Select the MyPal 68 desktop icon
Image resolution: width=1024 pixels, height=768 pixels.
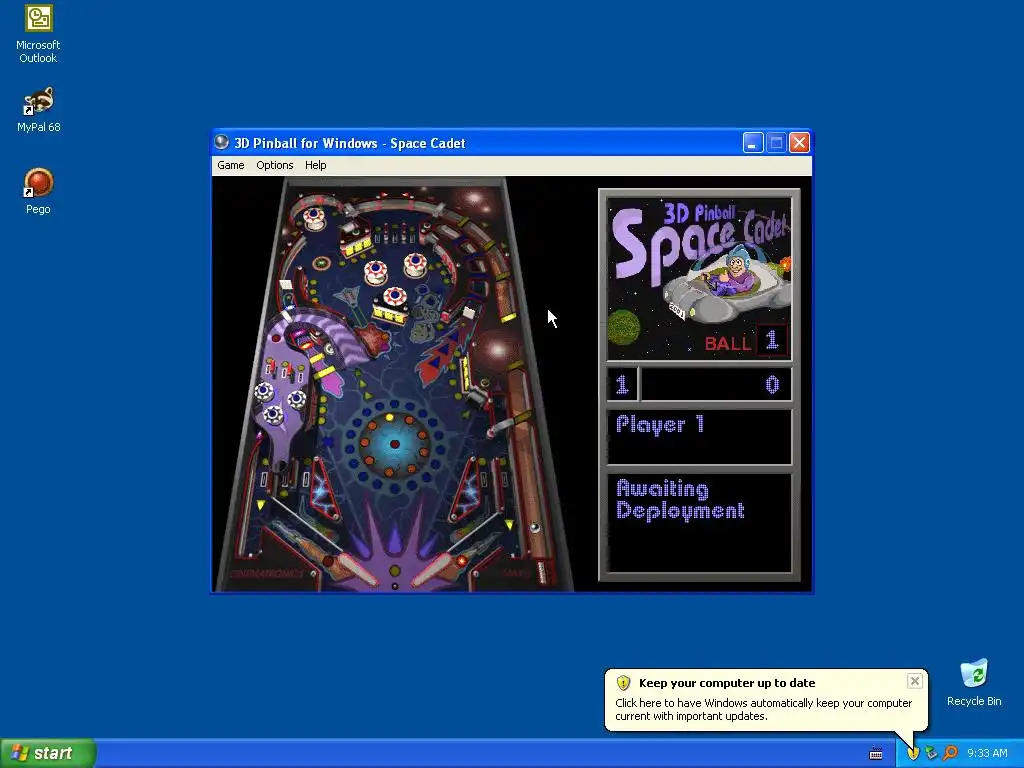click(38, 110)
